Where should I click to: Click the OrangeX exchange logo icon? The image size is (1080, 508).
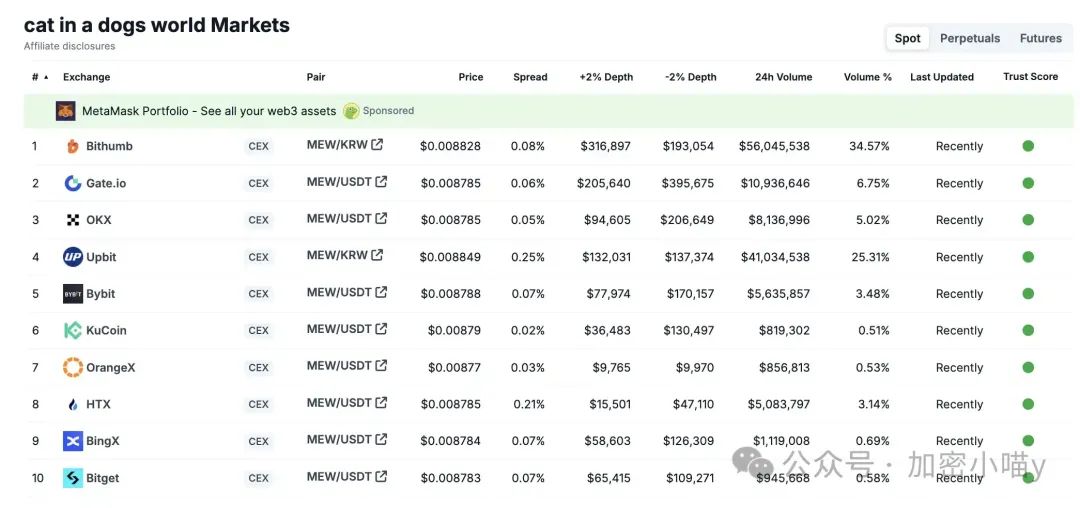(73, 368)
